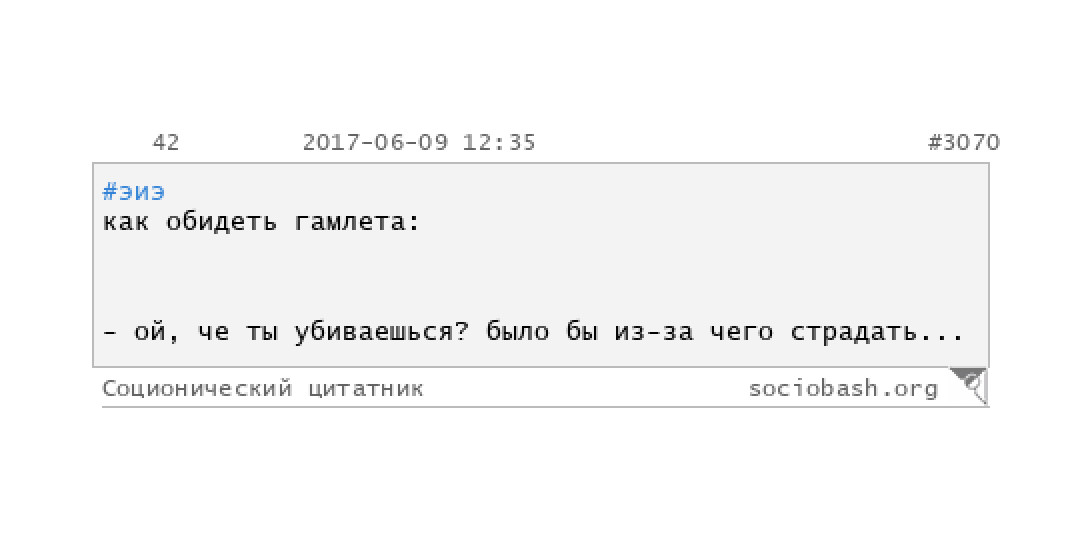Open the #эиэ hashtag link
Viewport: 1066px width, 554px height.
(133, 192)
